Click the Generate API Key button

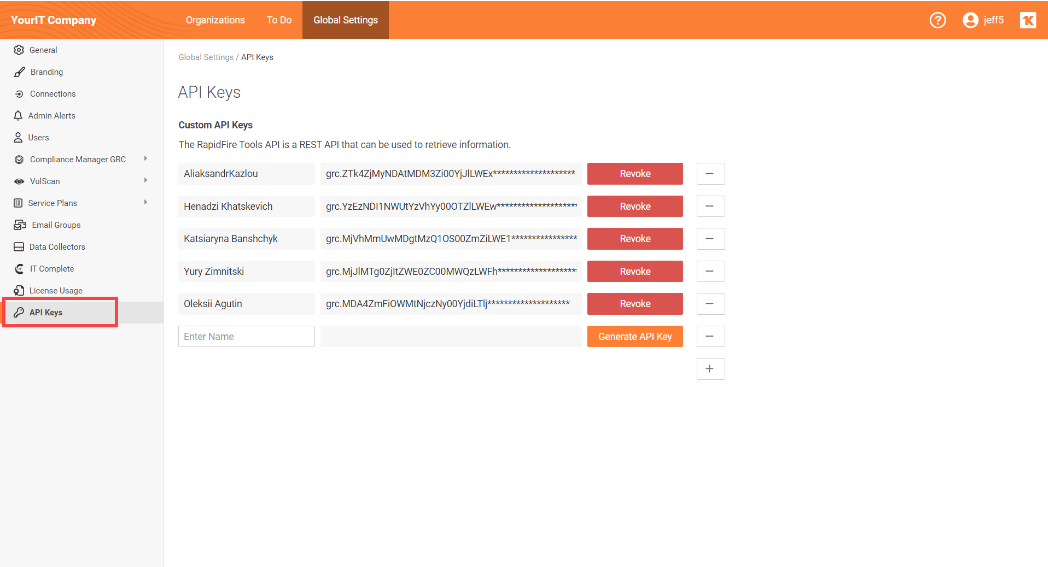(635, 337)
